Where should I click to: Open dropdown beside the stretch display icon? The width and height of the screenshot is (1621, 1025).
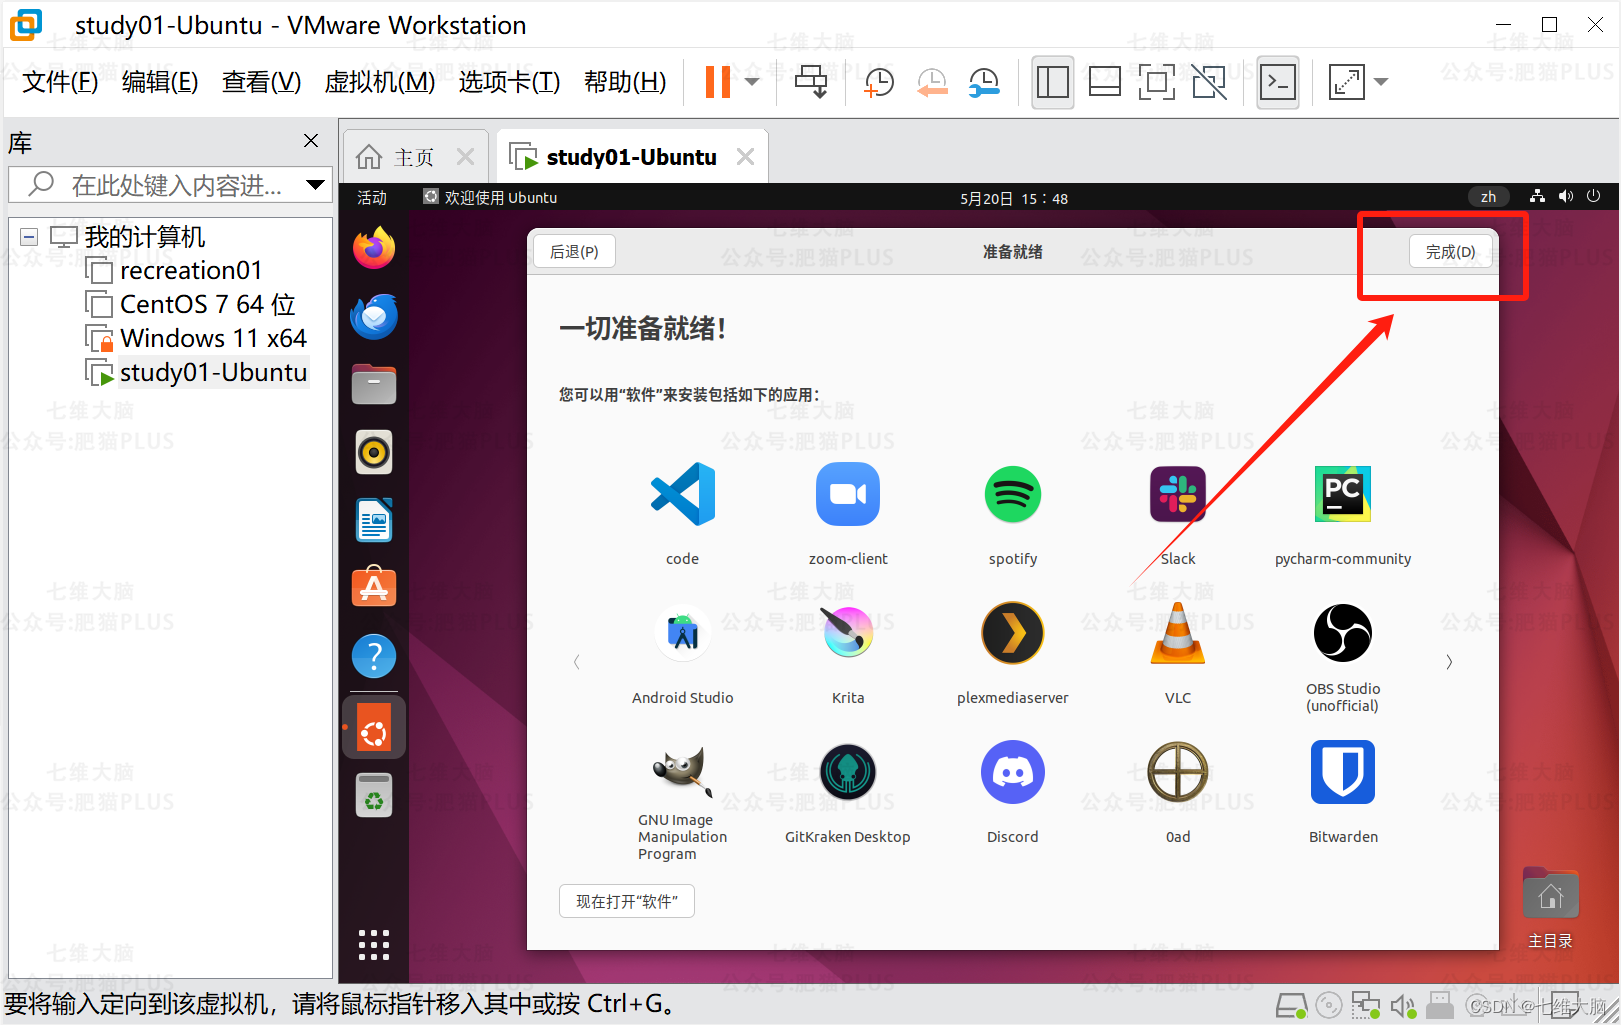pyautogui.click(x=1381, y=82)
